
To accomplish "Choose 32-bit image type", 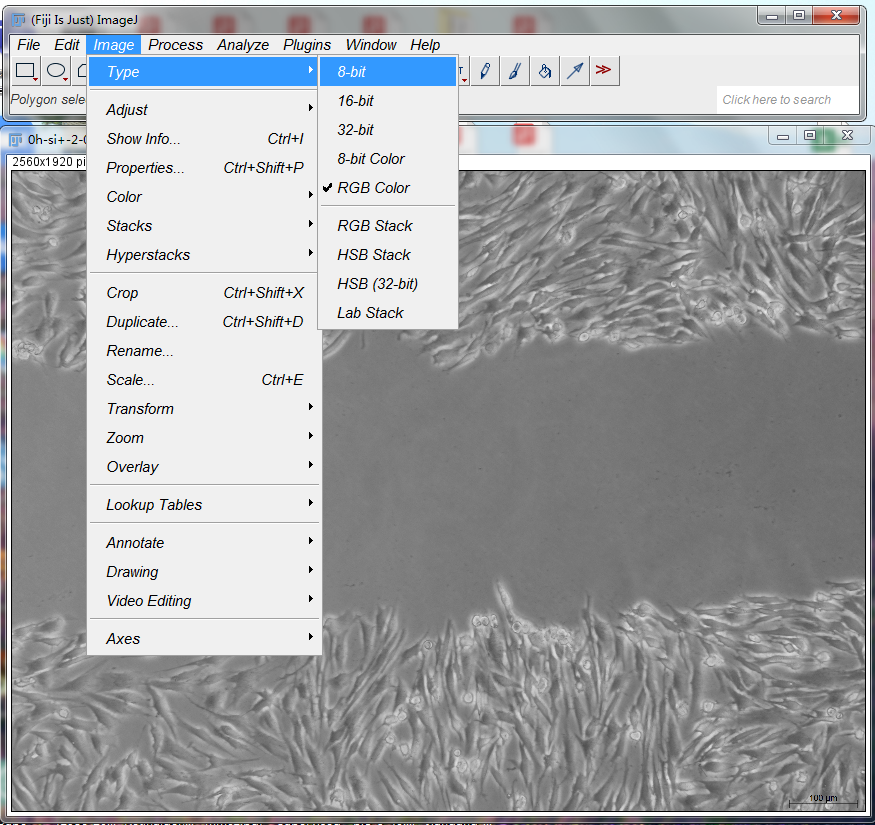I will click(x=388, y=130).
